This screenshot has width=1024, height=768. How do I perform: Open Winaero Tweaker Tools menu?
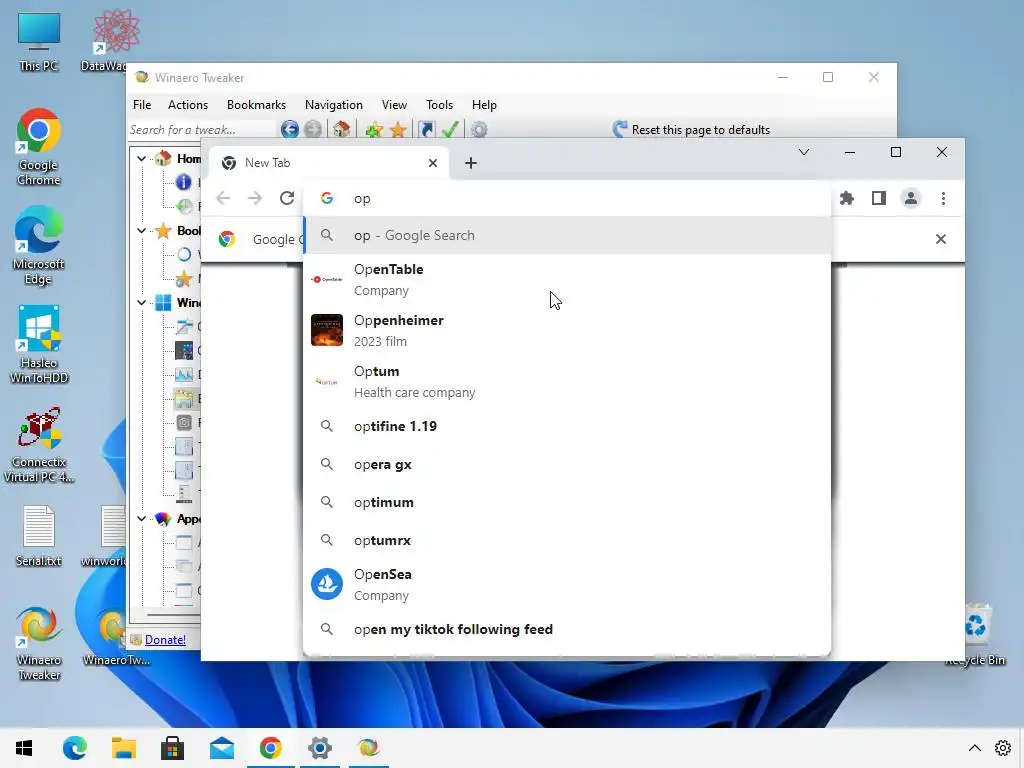point(440,105)
